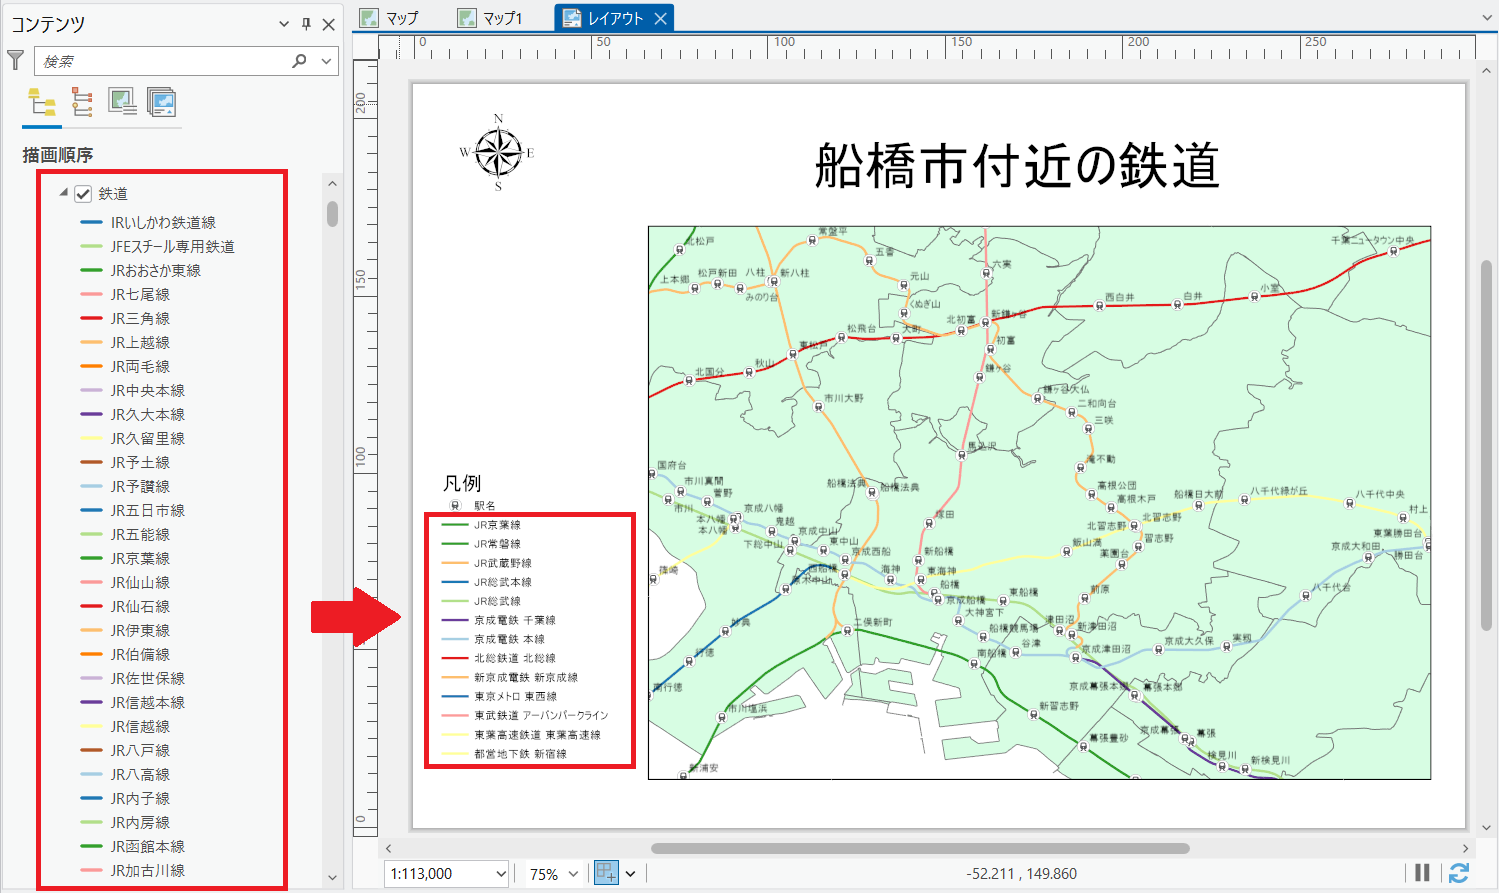Click the third list-view icon showing a map frame
Viewport: 1499px width, 893px height.
(x=122, y=102)
